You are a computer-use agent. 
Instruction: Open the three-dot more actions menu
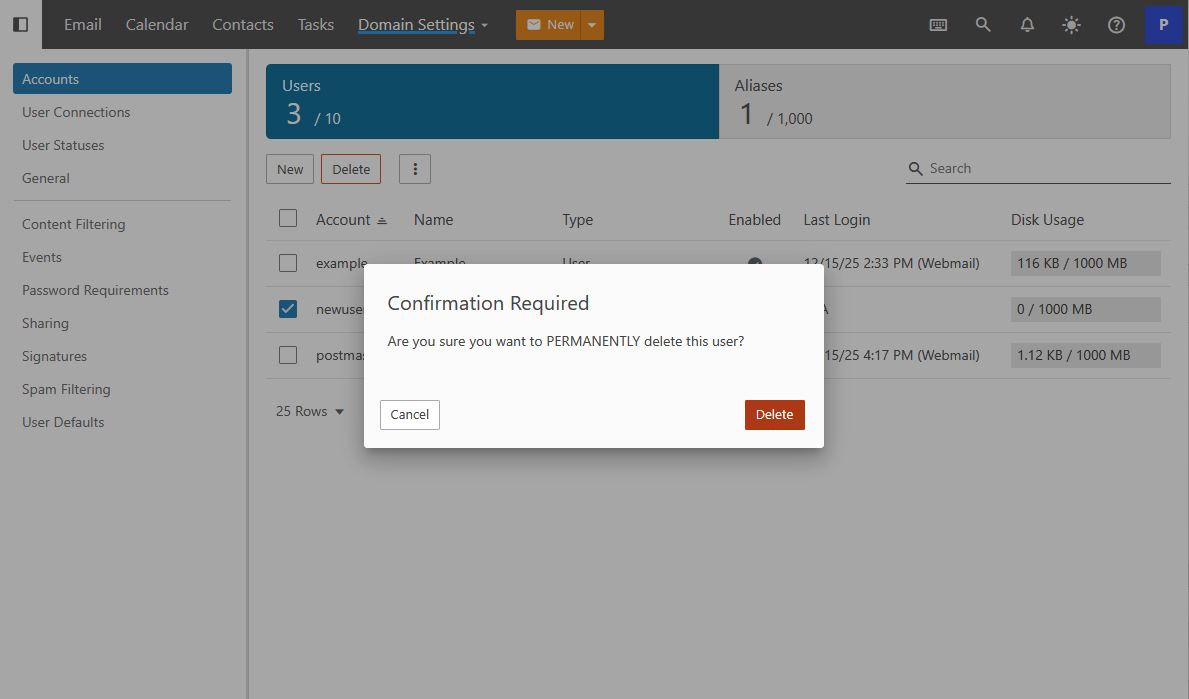(x=415, y=169)
